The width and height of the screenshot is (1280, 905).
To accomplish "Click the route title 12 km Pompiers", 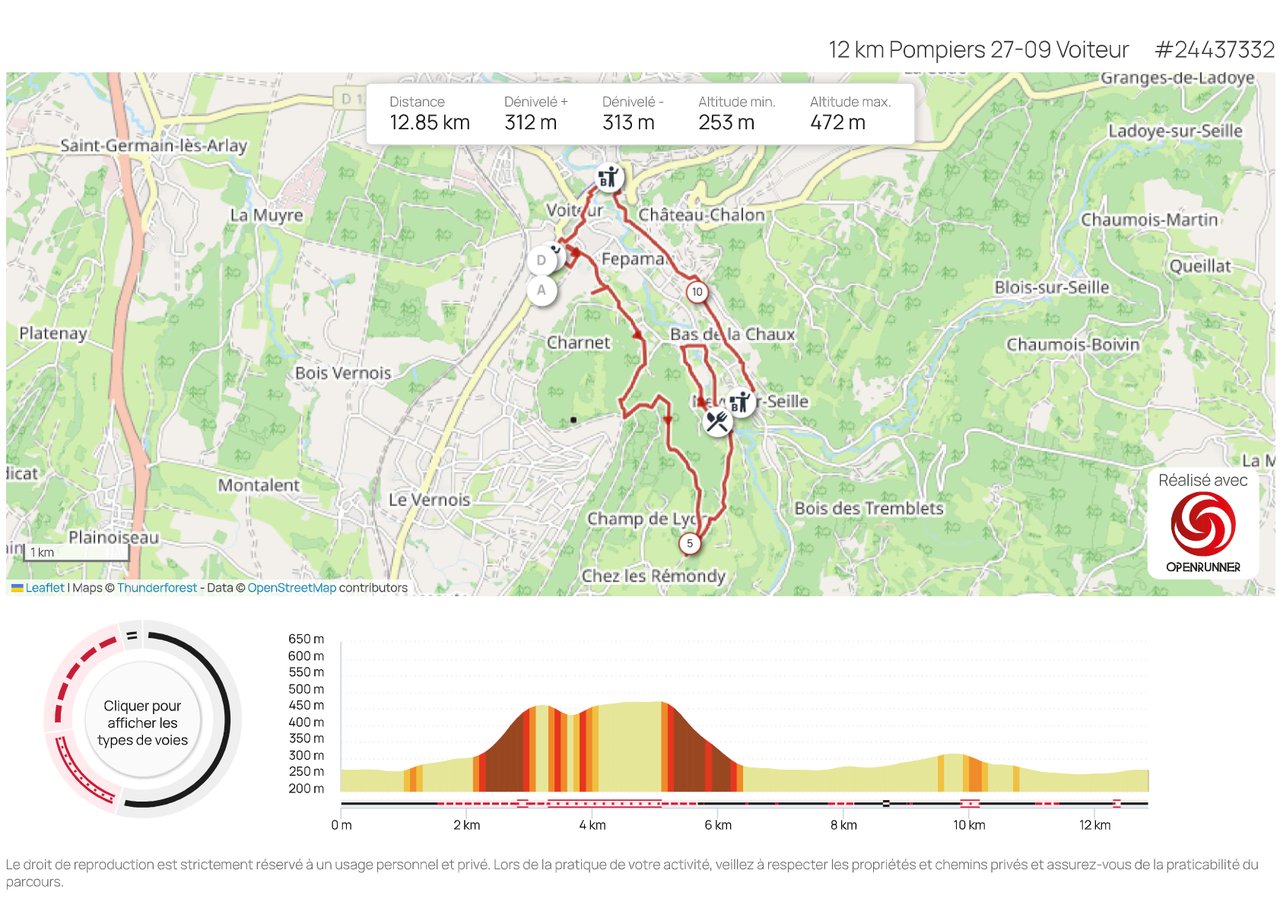I will (x=978, y=50).
